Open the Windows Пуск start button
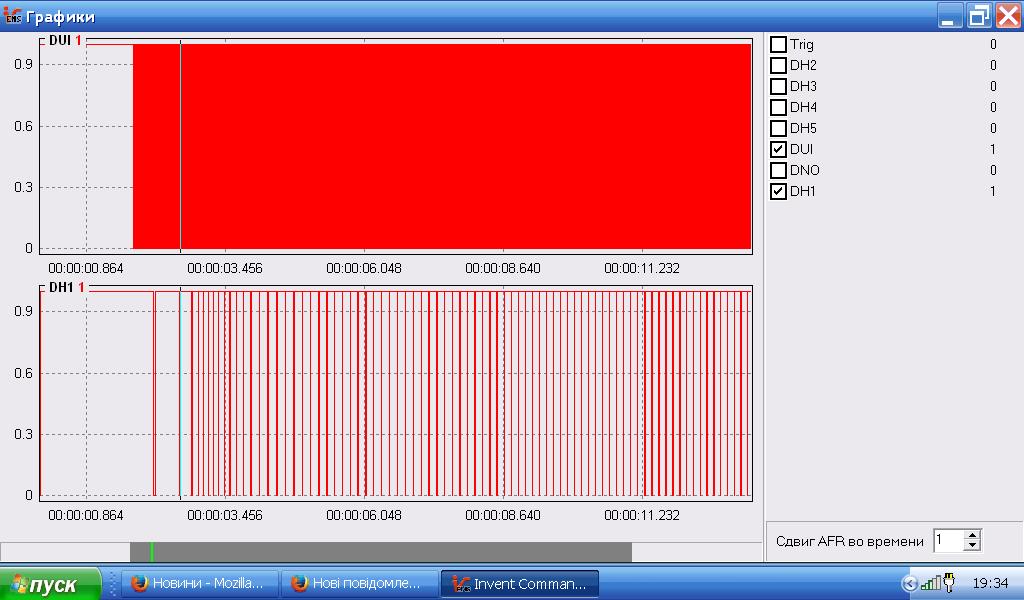 pyautogui.click(x=51, y=584)
